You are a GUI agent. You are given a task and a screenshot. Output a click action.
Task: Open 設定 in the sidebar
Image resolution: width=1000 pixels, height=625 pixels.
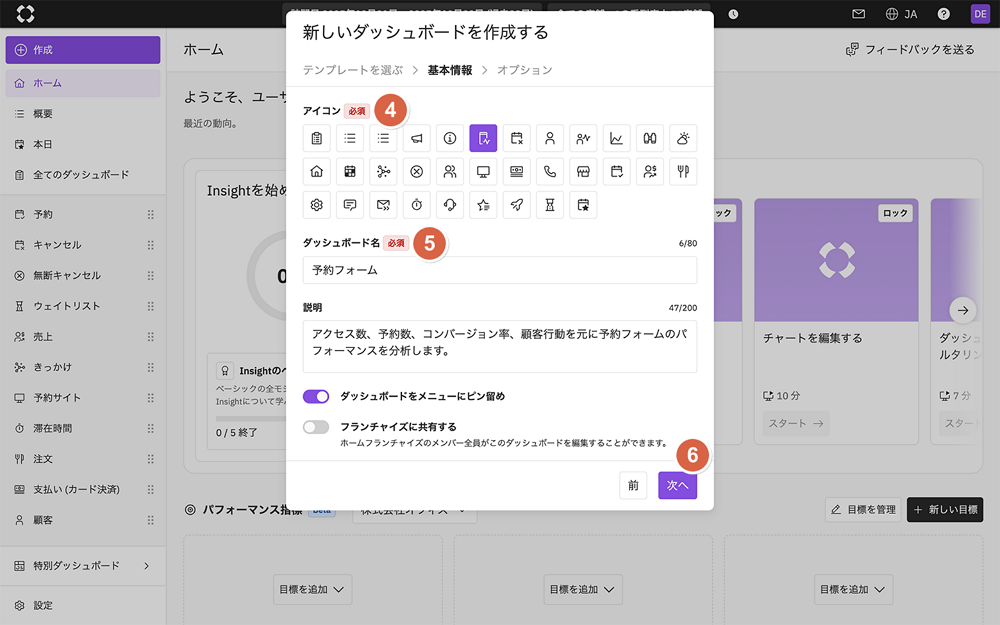[83, 605]
